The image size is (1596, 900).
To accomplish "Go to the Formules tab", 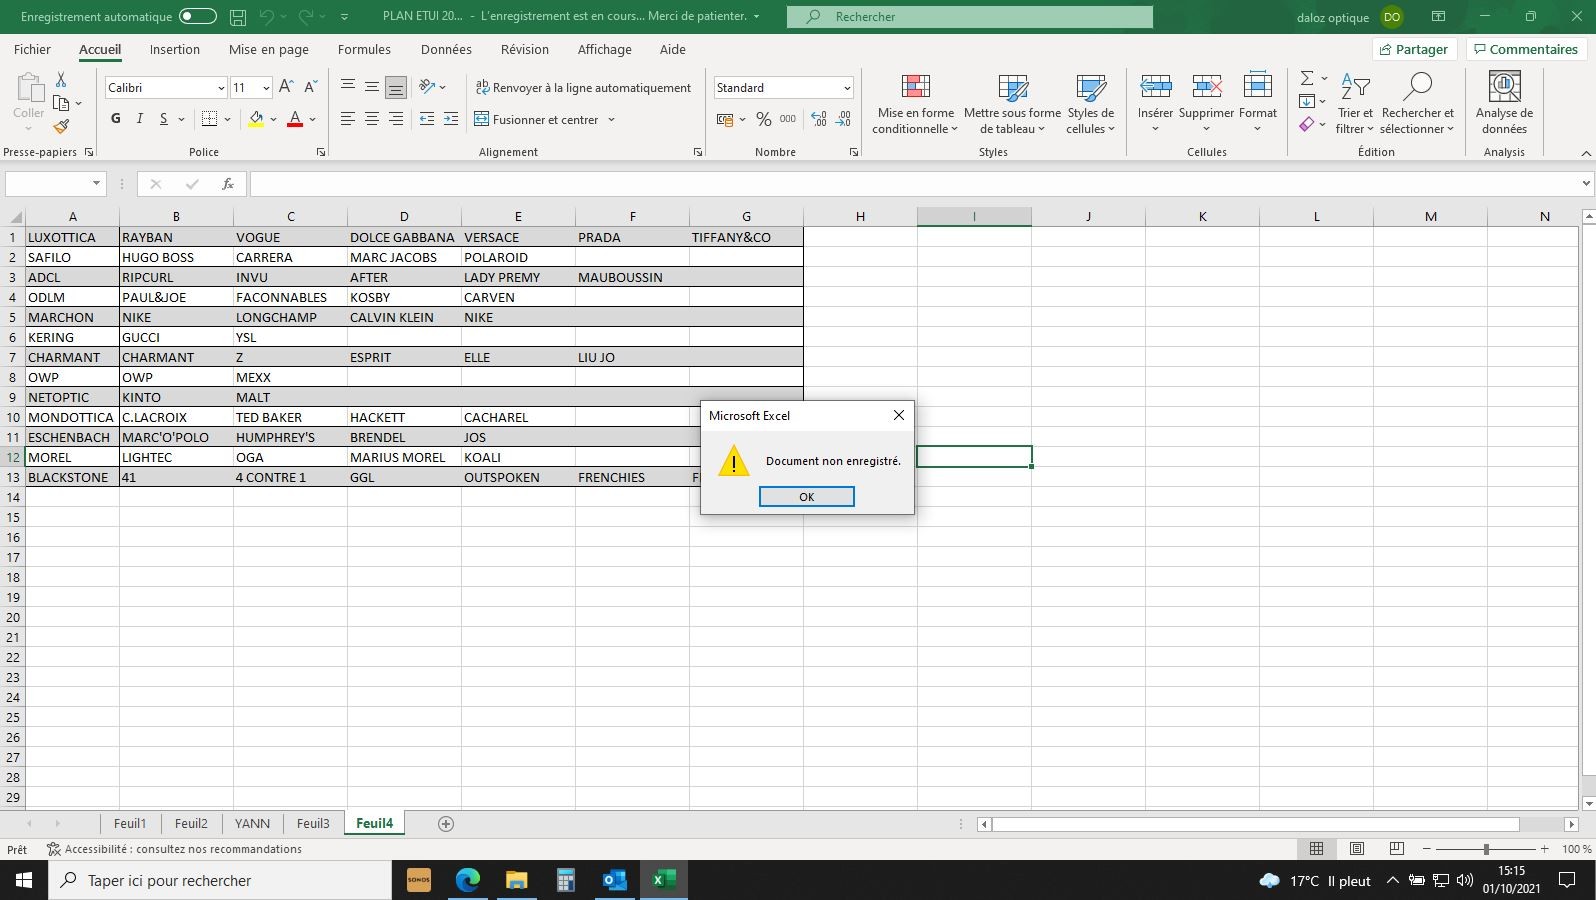I will click(364, 49).
